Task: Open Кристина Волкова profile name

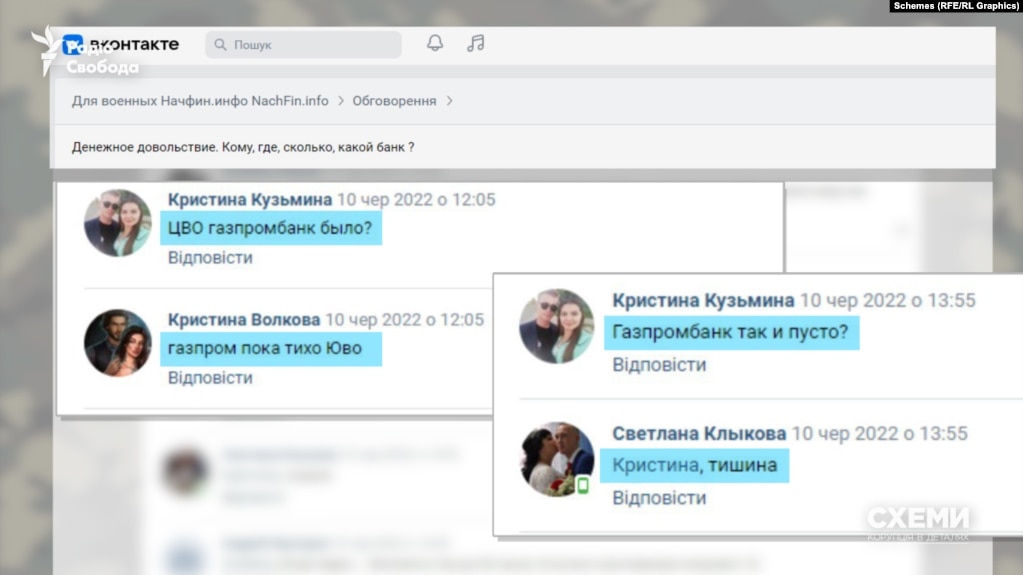Action: coord(244,320)
